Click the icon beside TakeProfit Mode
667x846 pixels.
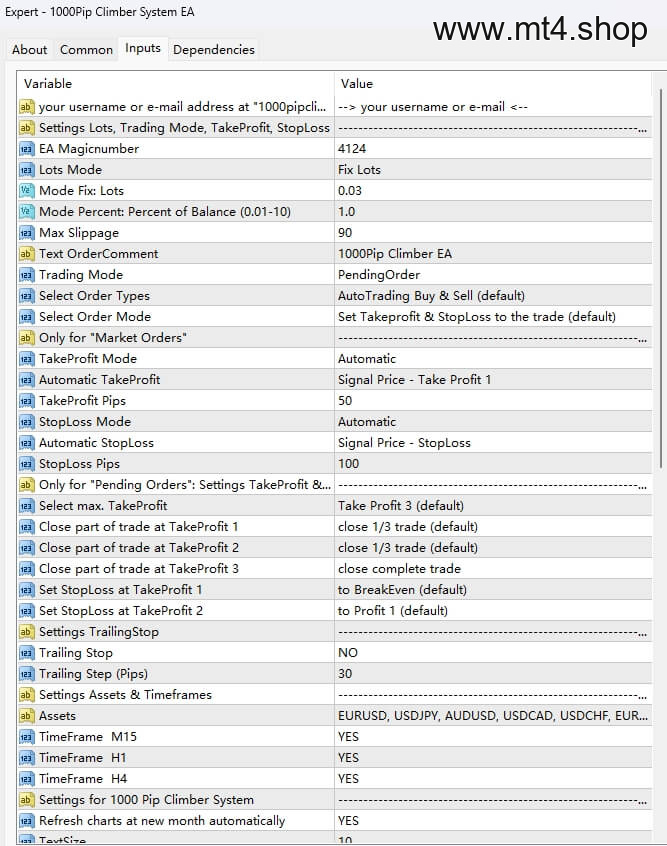tap(26, 359)
